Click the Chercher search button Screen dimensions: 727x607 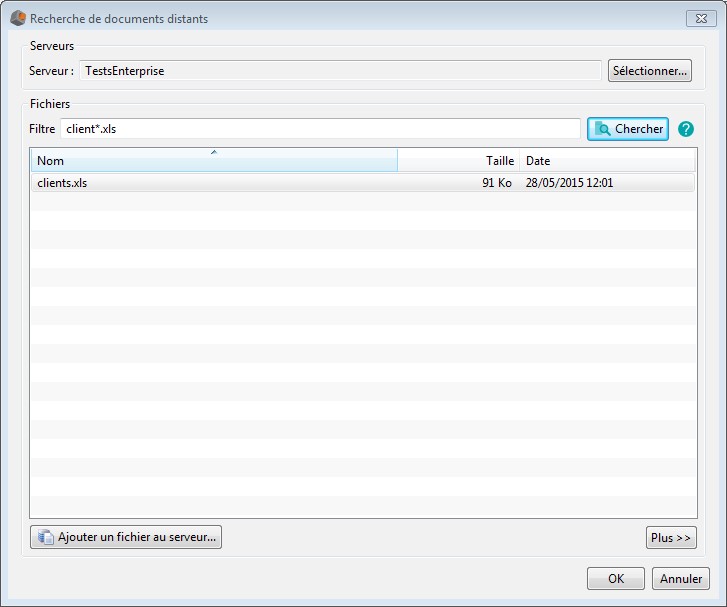tap(628, 129)
